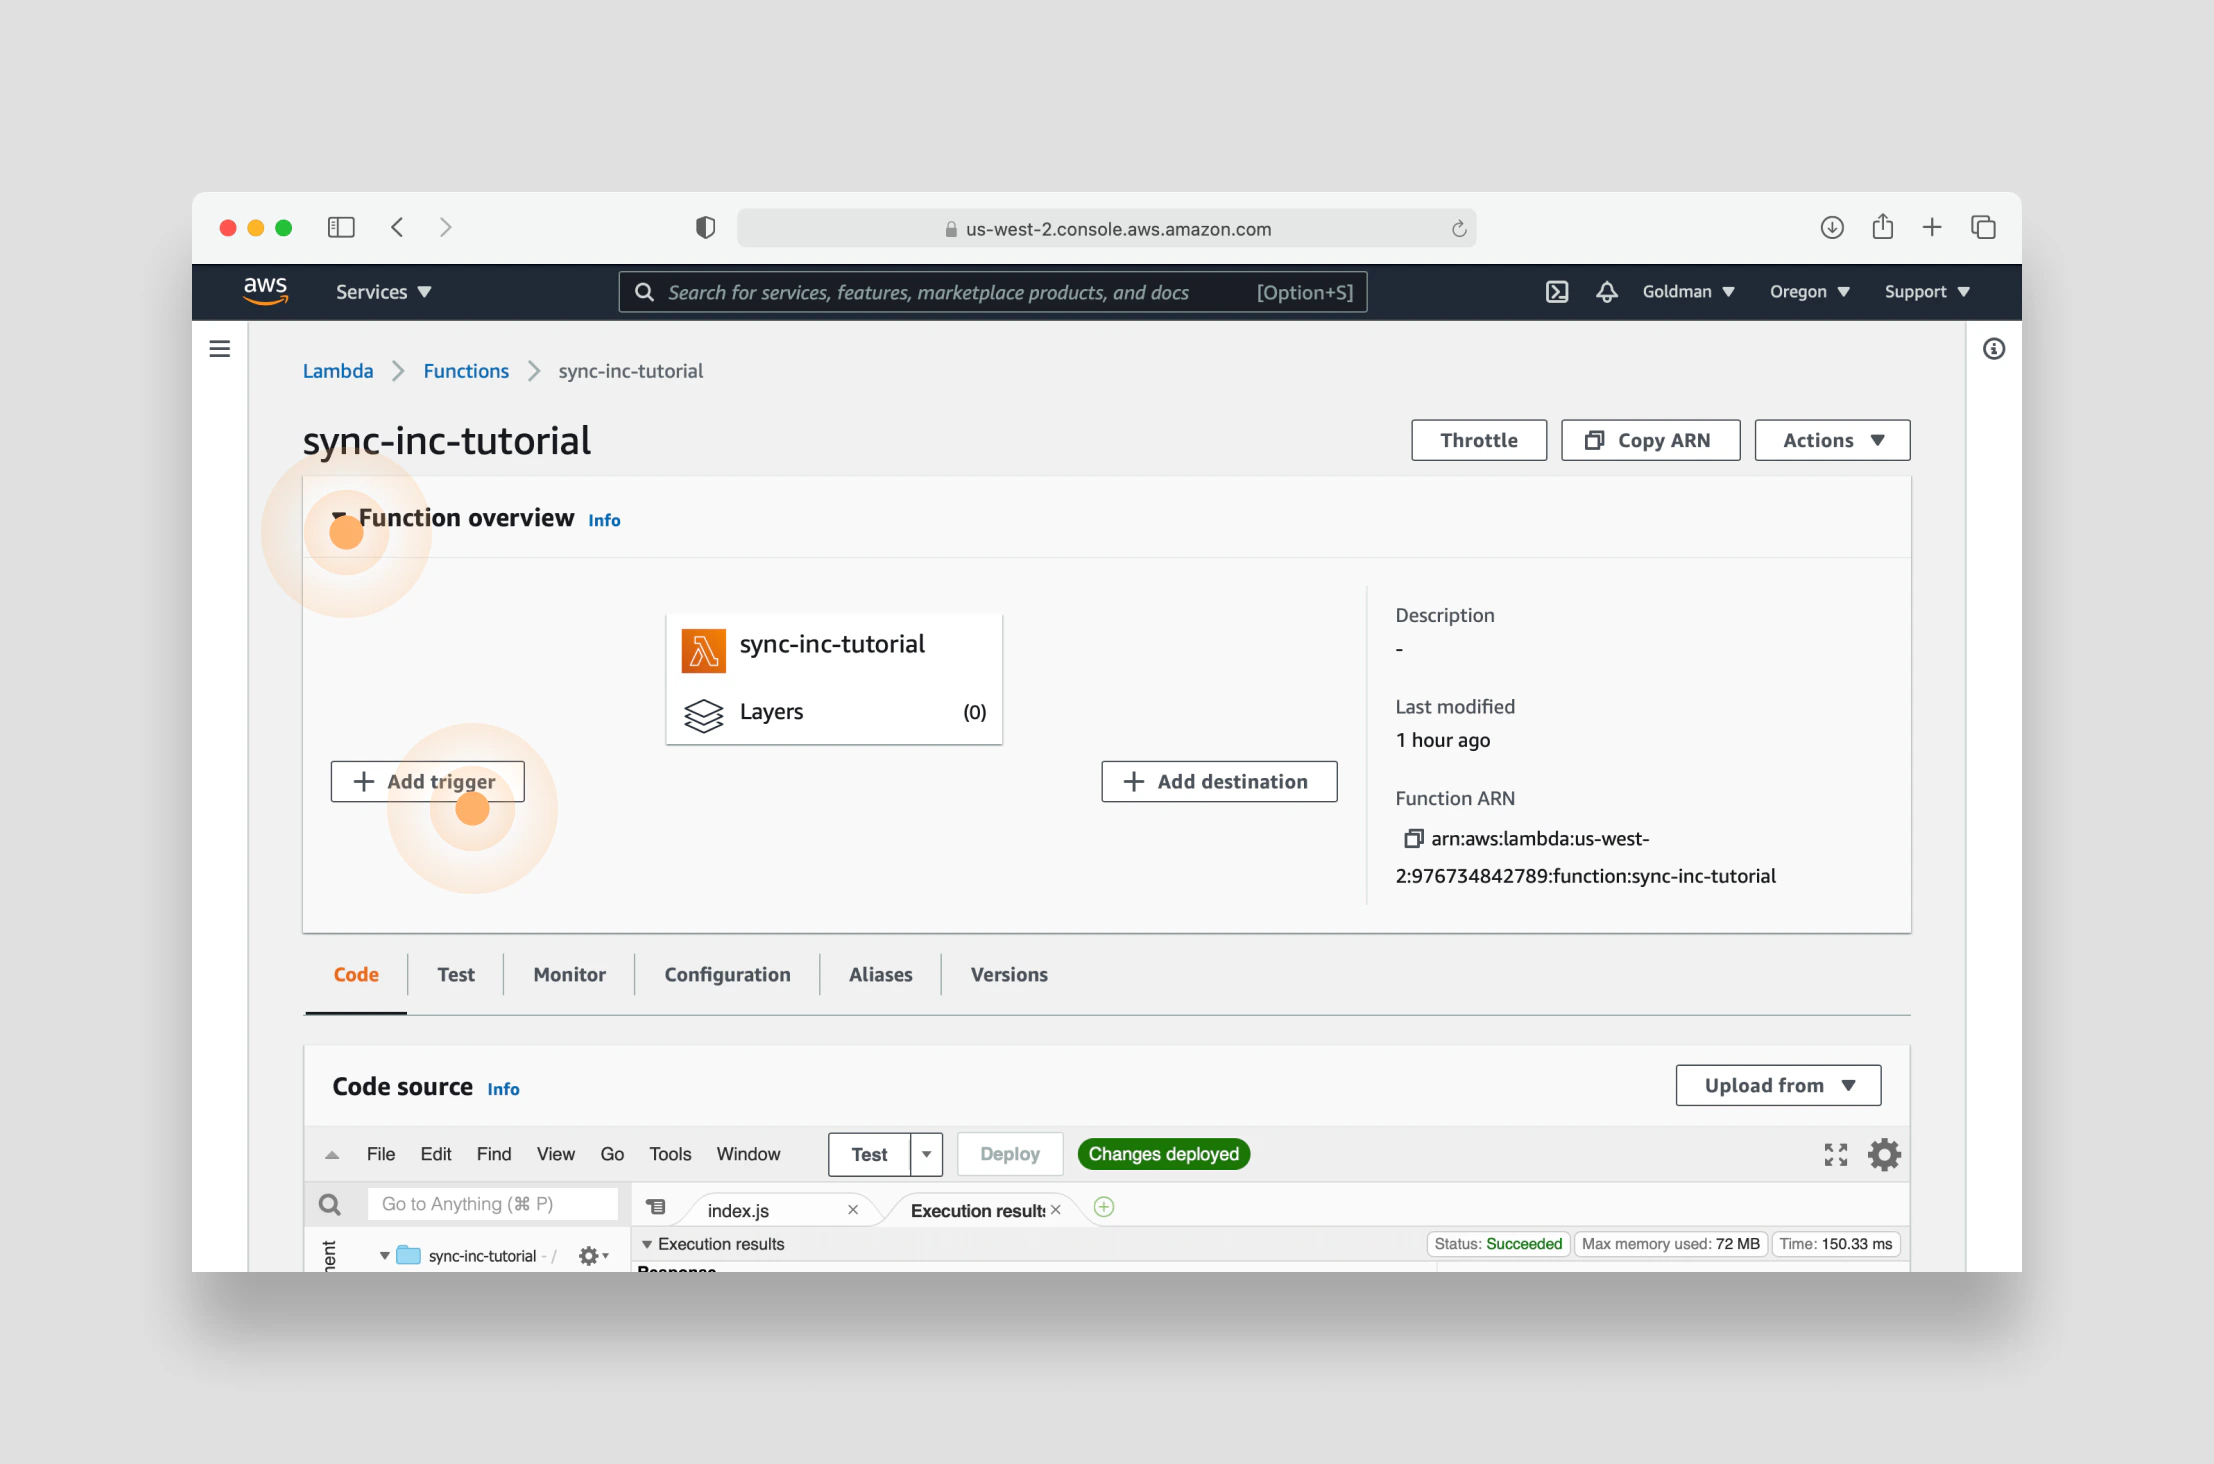Click the editor search magnifier icon

click(329, 1205)
